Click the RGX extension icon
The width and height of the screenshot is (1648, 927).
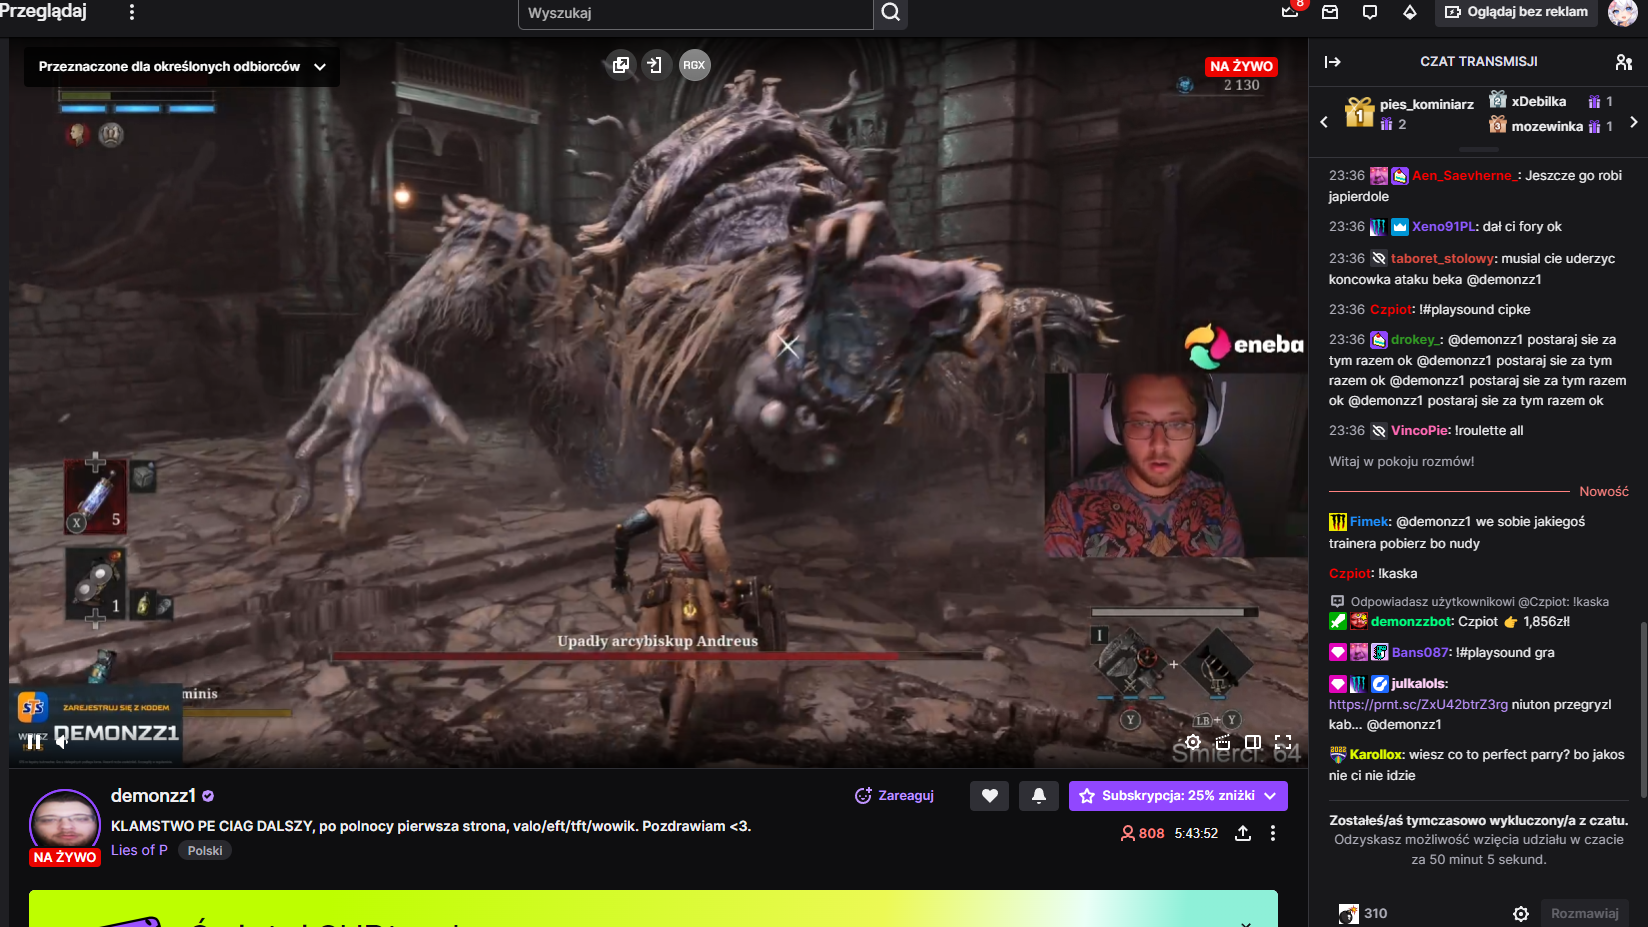694,65
